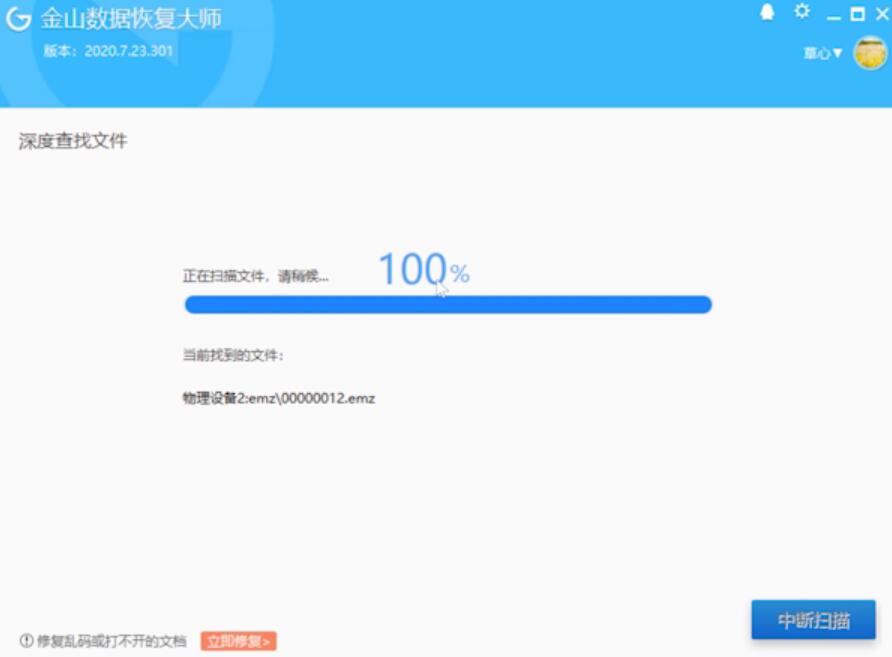Click the text 物理设备2:emz\00000012.emz
The image size is (892, 657).
[x=279, y=398]
